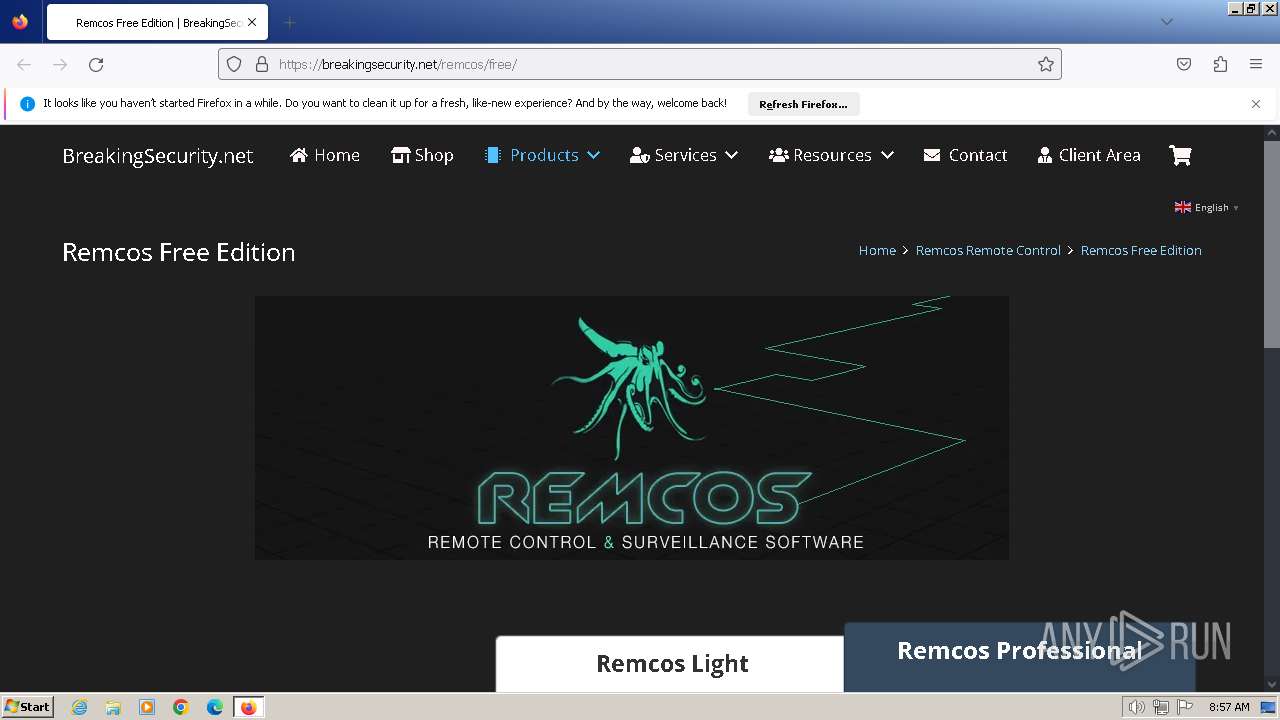The image size is (1280, 720).
Task: Dismiss the Firefox refresh notification bar
Action: 1256,104
